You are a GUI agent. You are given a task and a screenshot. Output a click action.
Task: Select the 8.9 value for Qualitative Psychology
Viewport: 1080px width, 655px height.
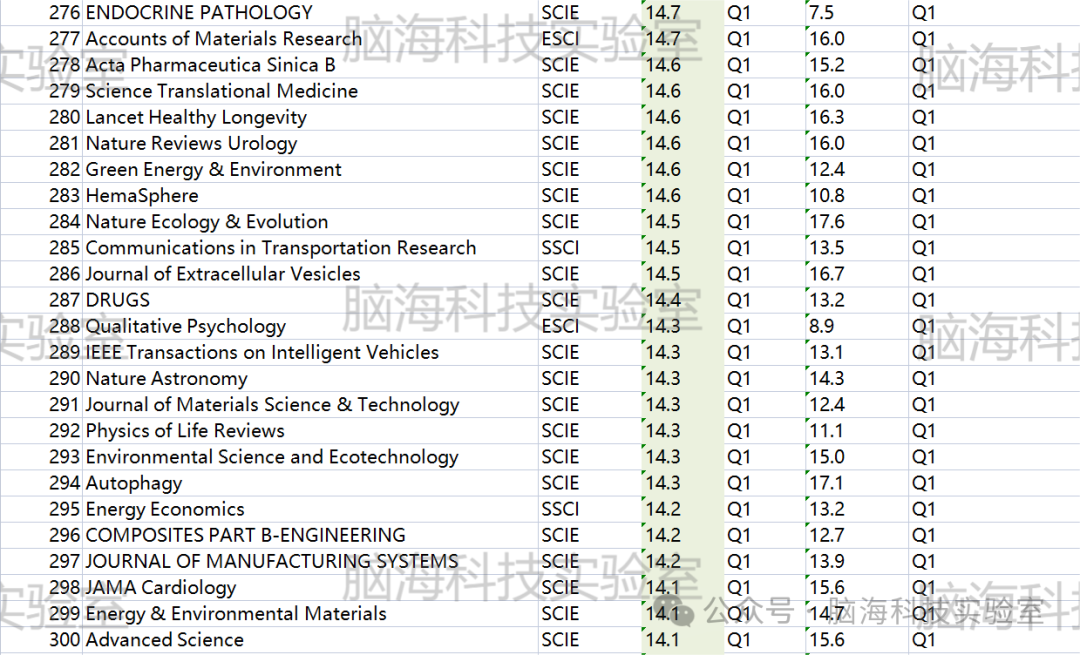click(828, 326)
